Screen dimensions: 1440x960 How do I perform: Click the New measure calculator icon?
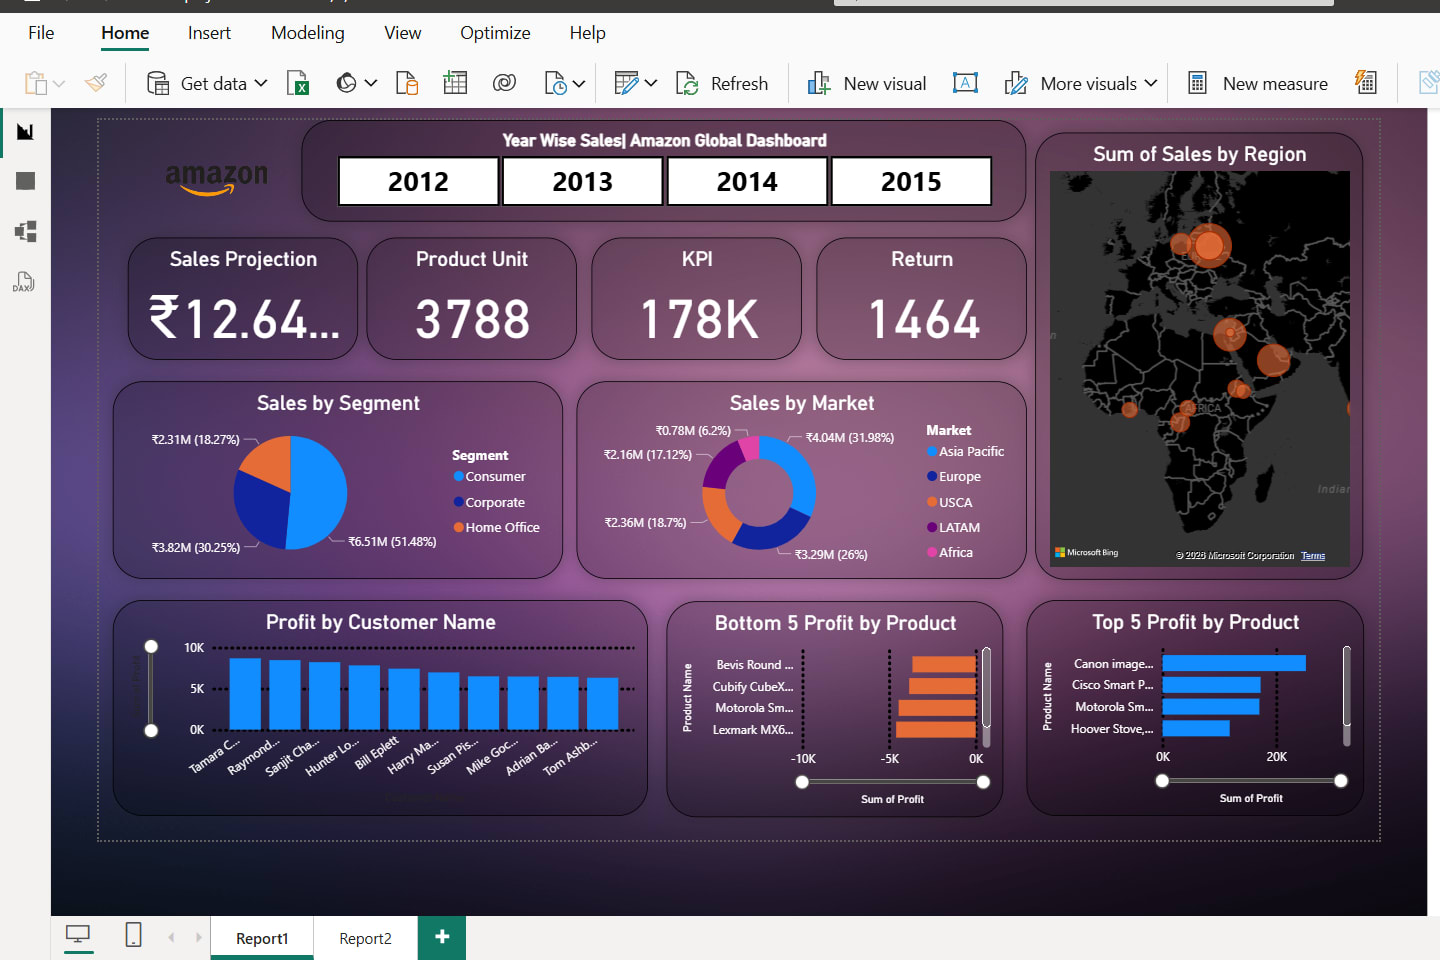(1197, 83)
